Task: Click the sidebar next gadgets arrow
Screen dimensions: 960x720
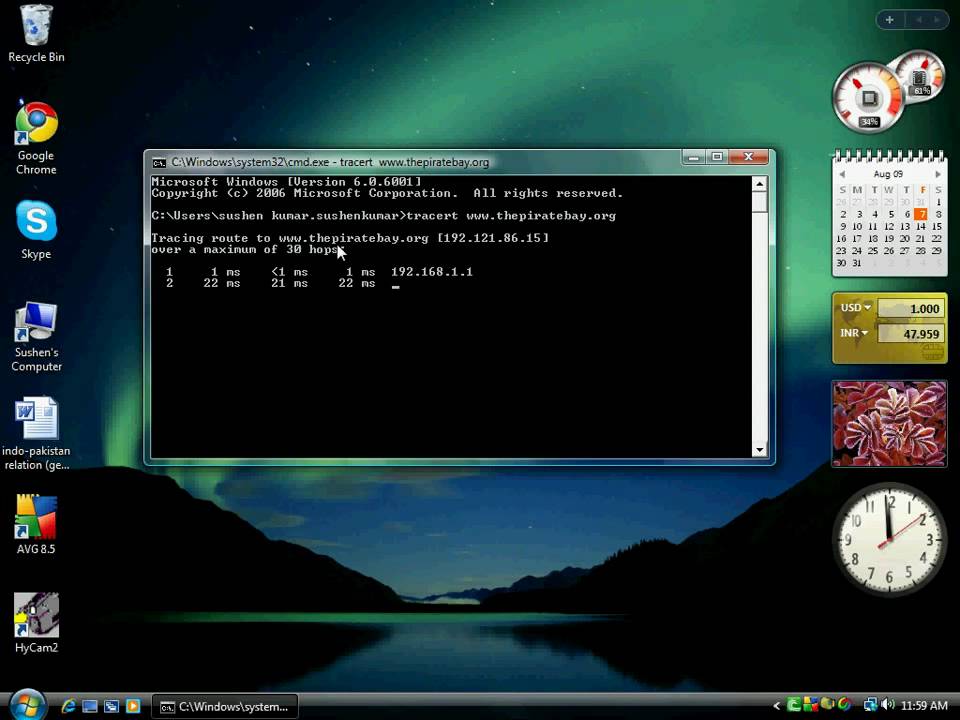Action: [x=937, y=20]
